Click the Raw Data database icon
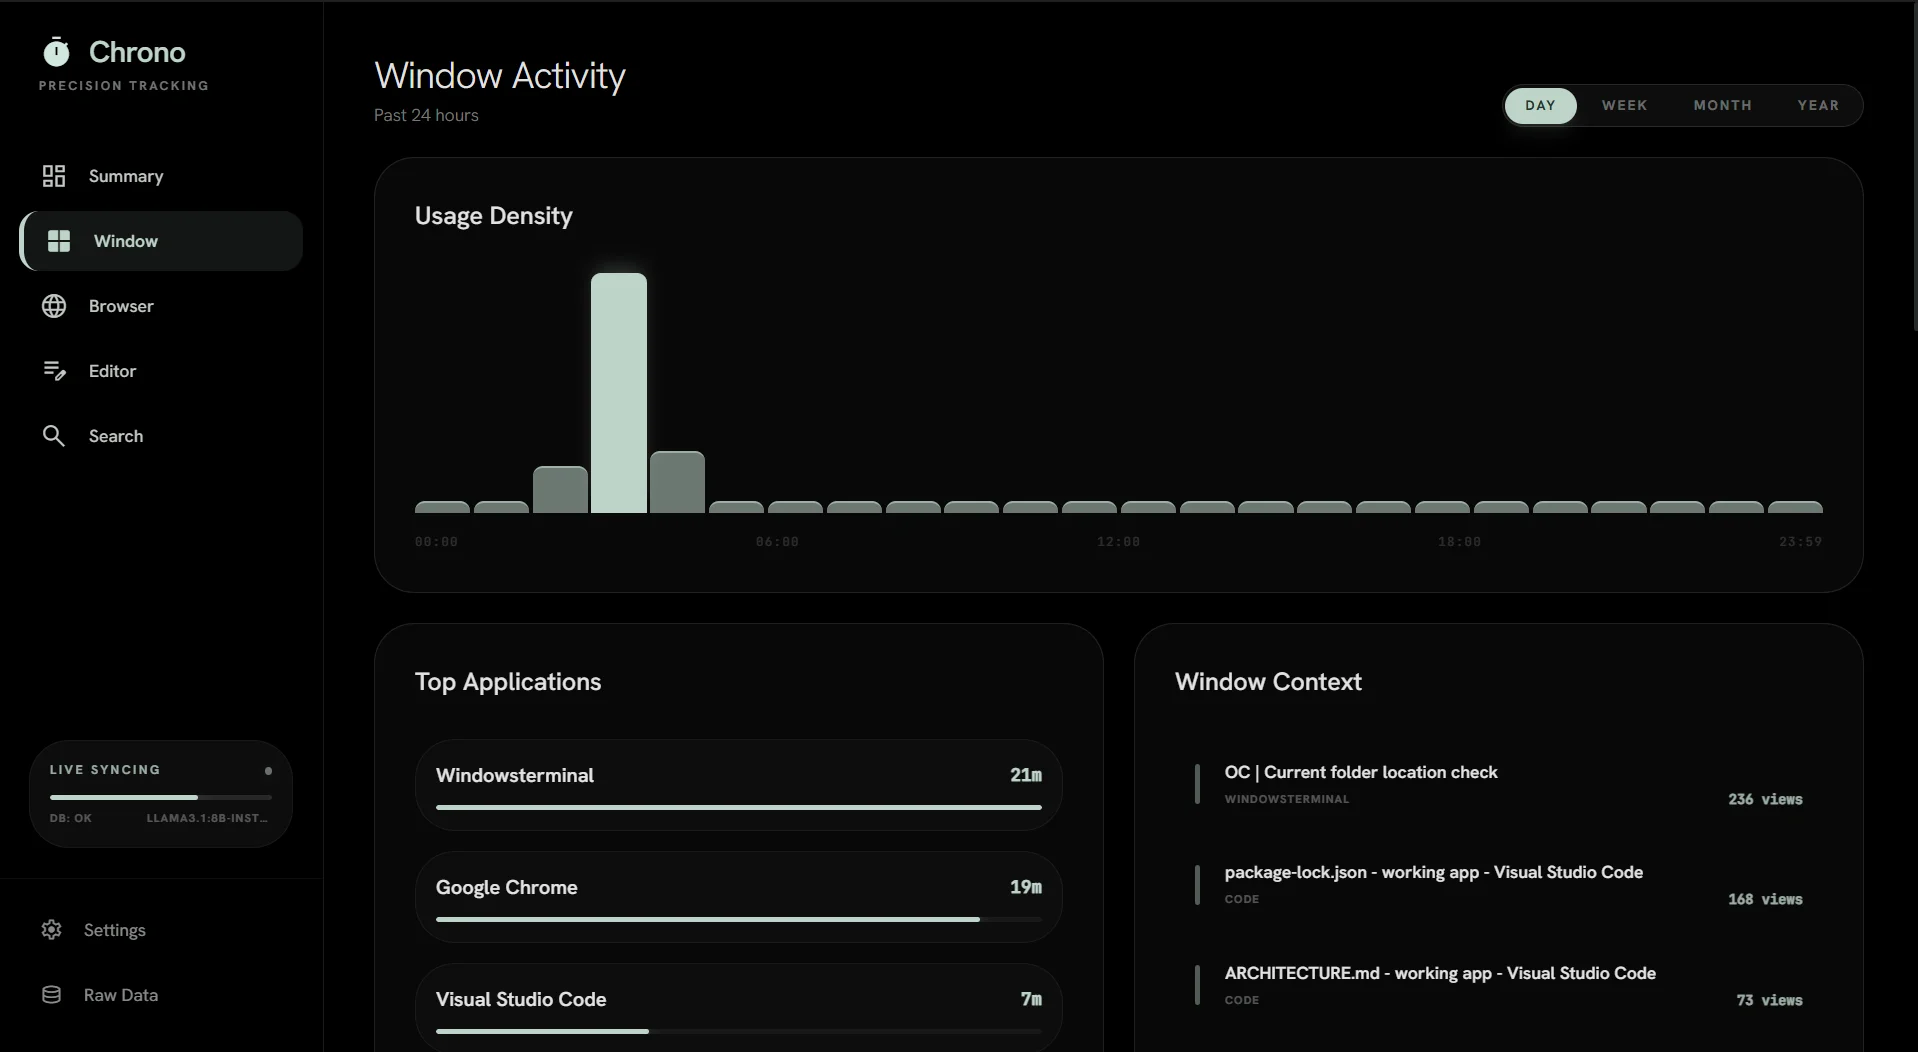Viewport: 1918px width, 1052px height. click(x=52, y=995)
